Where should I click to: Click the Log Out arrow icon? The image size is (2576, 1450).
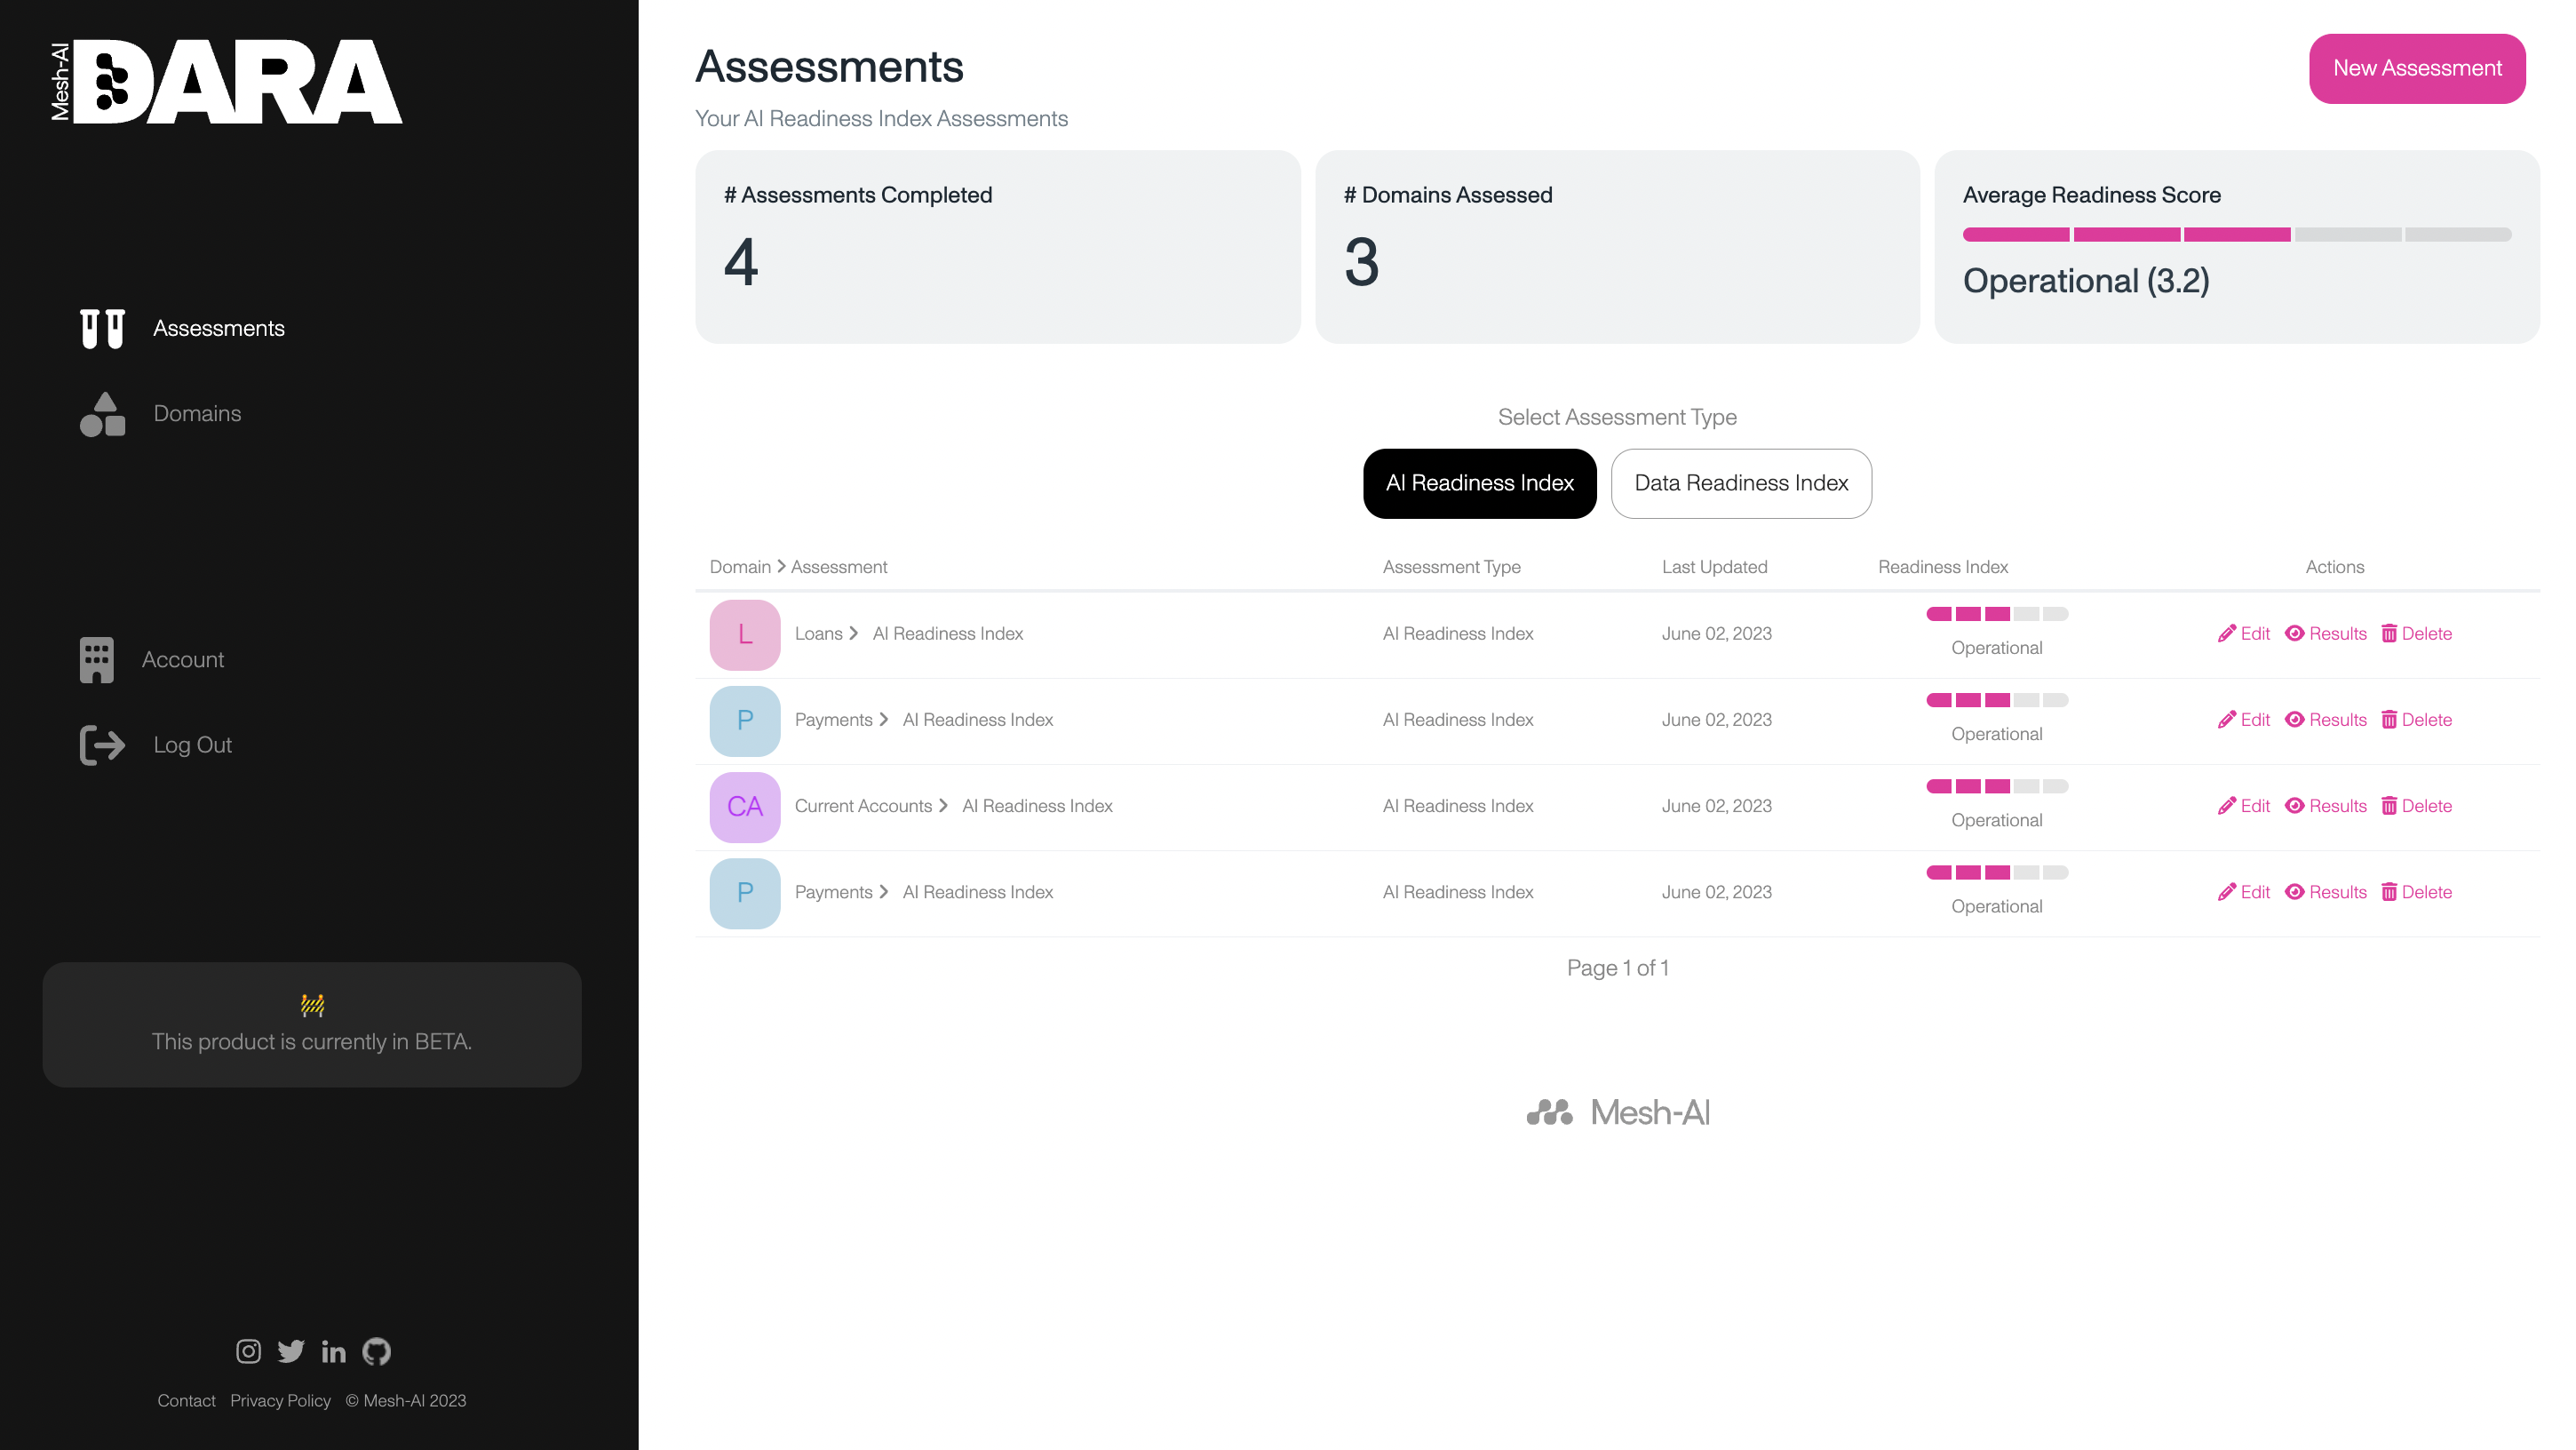(101, 744)
